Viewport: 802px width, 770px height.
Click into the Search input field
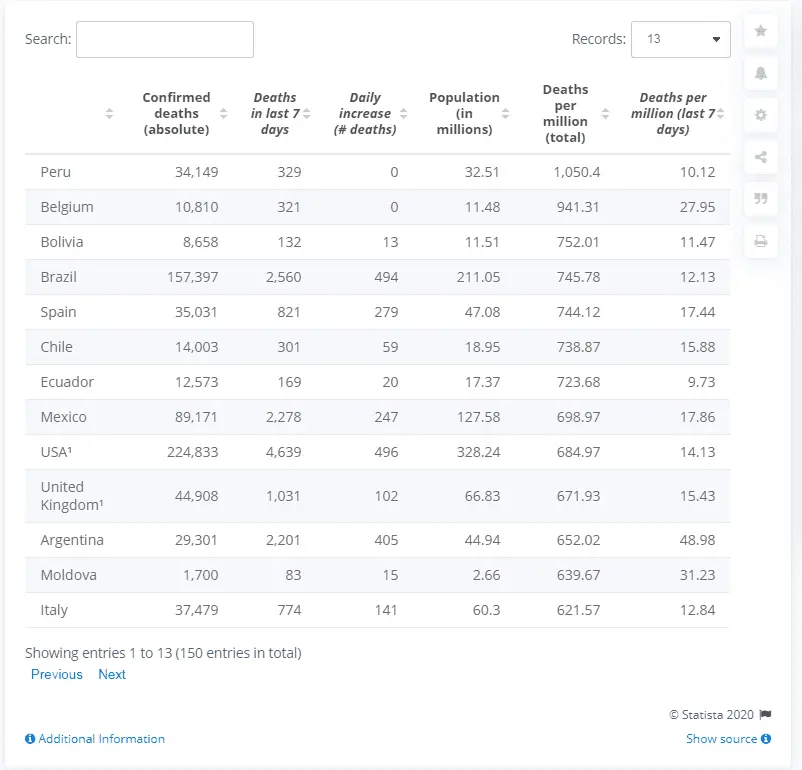click(165, 39)
